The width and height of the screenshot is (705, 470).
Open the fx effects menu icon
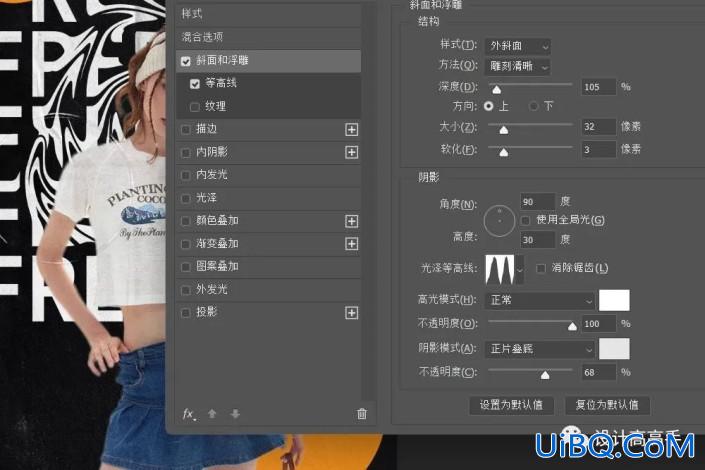pyautogui.click(x=189, y=414)
